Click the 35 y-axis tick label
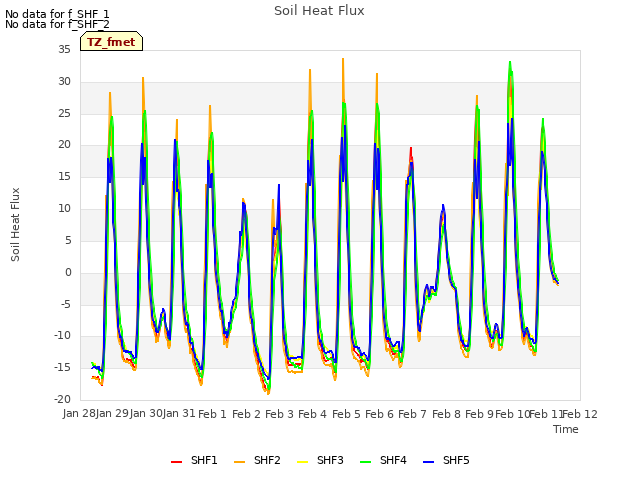Screen dimensions: 640x480 click(x=64, y=50)
